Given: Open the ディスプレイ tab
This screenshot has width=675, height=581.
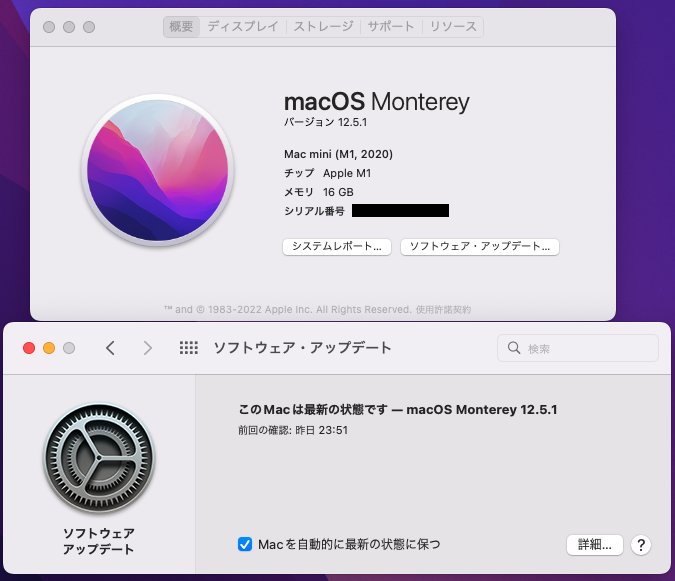Looking at the screenshot, I should coord(243,27).
